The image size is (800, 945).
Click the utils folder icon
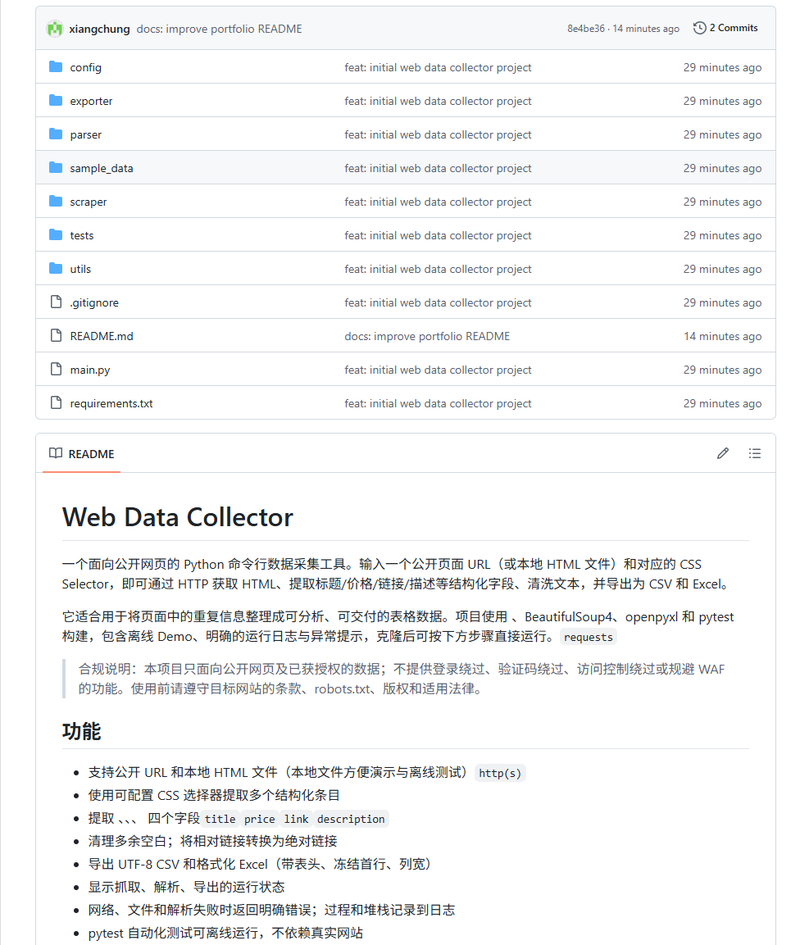pyautogui.click(x=55, y=268)
